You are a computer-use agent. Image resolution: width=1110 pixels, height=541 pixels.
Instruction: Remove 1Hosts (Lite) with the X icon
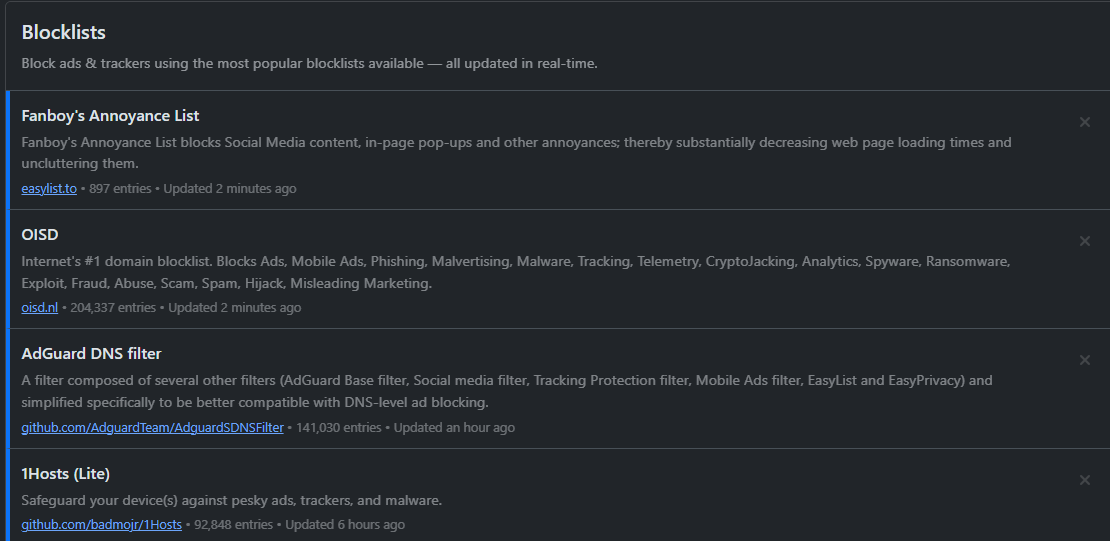(x=1085, y=480)
